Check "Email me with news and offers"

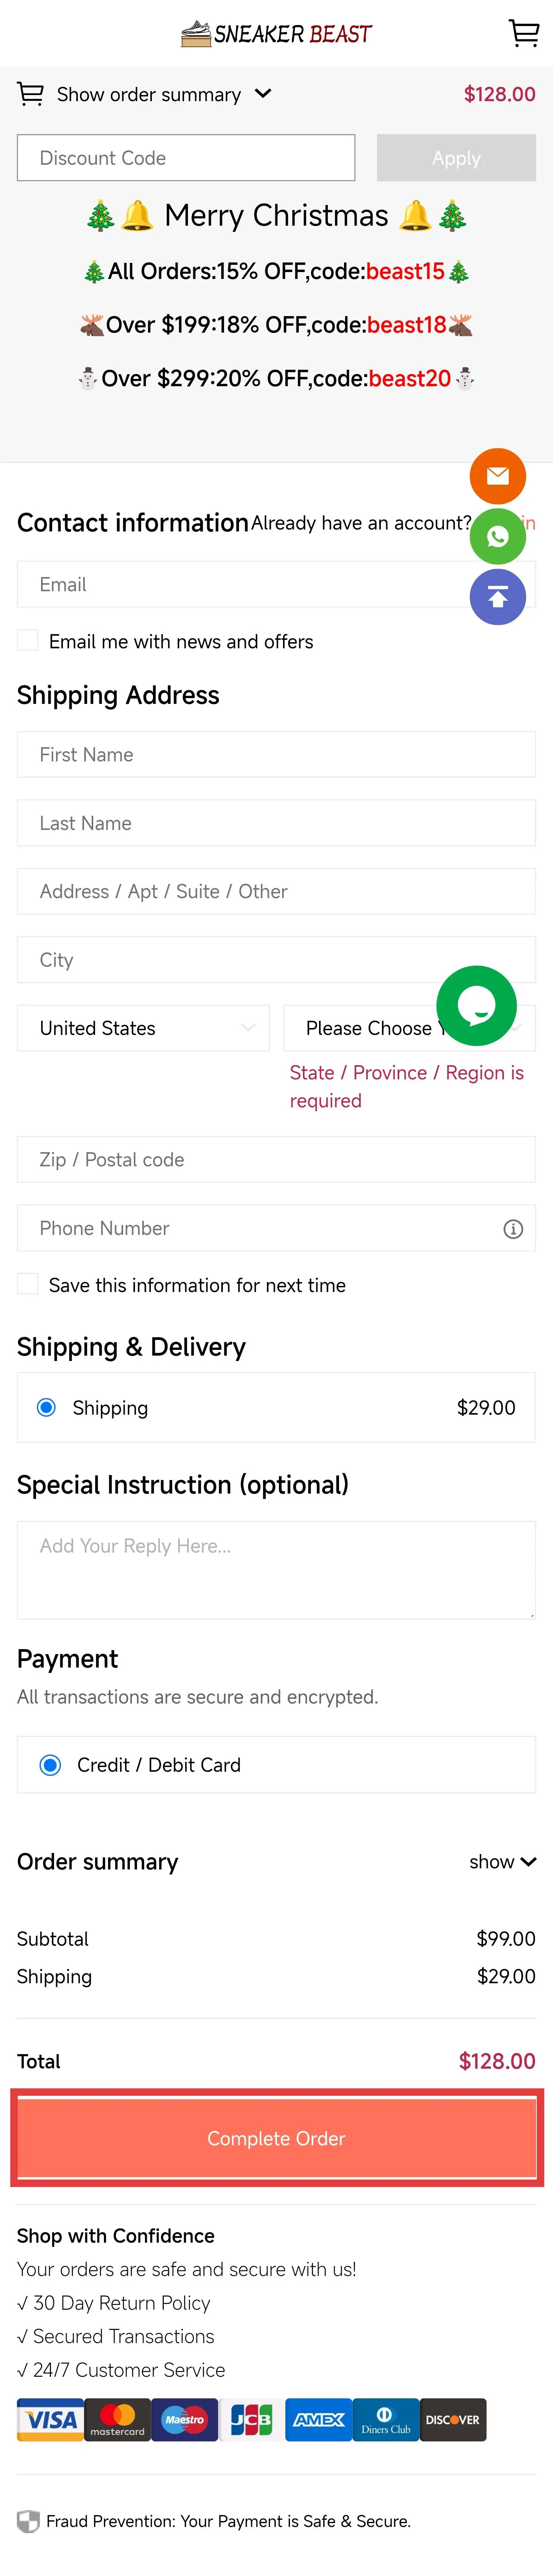tap(28, 641)
